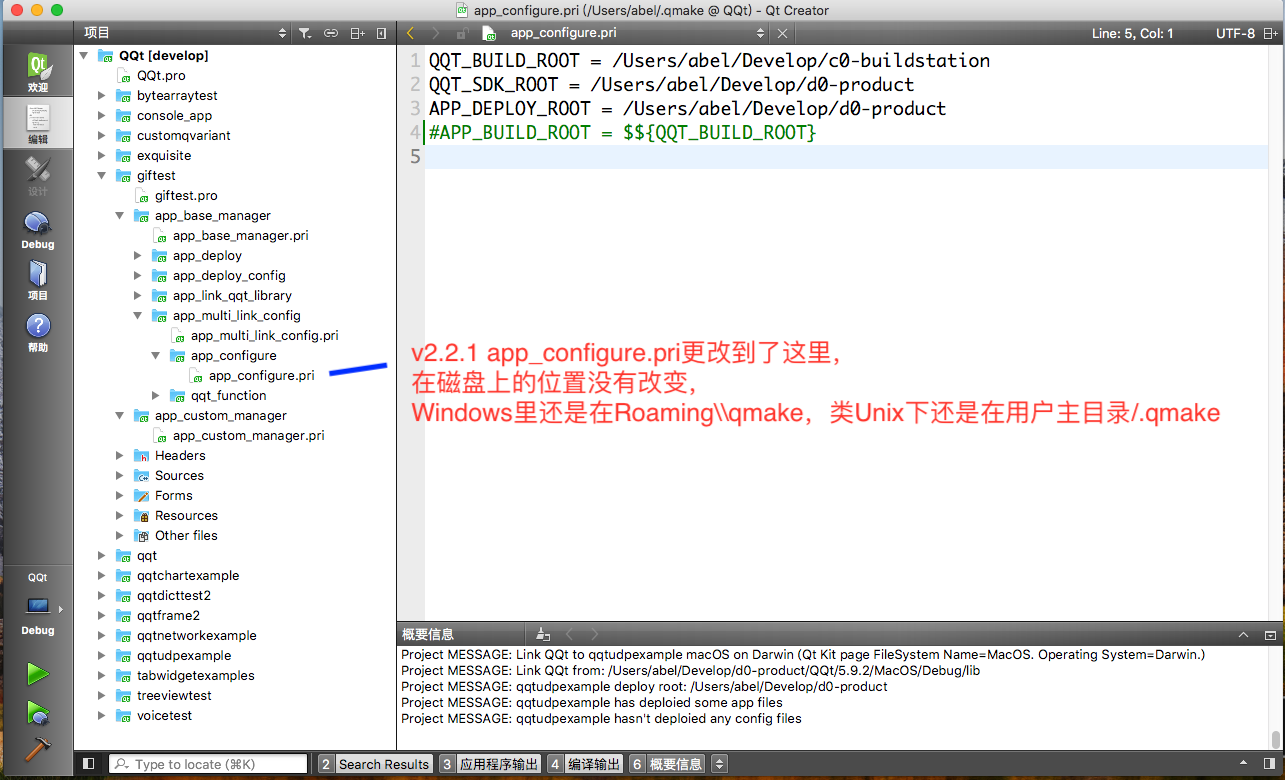Build project with hammer icon
Image resolution: width=1285 pixels, height=780 pixels.
coord(37,749)
